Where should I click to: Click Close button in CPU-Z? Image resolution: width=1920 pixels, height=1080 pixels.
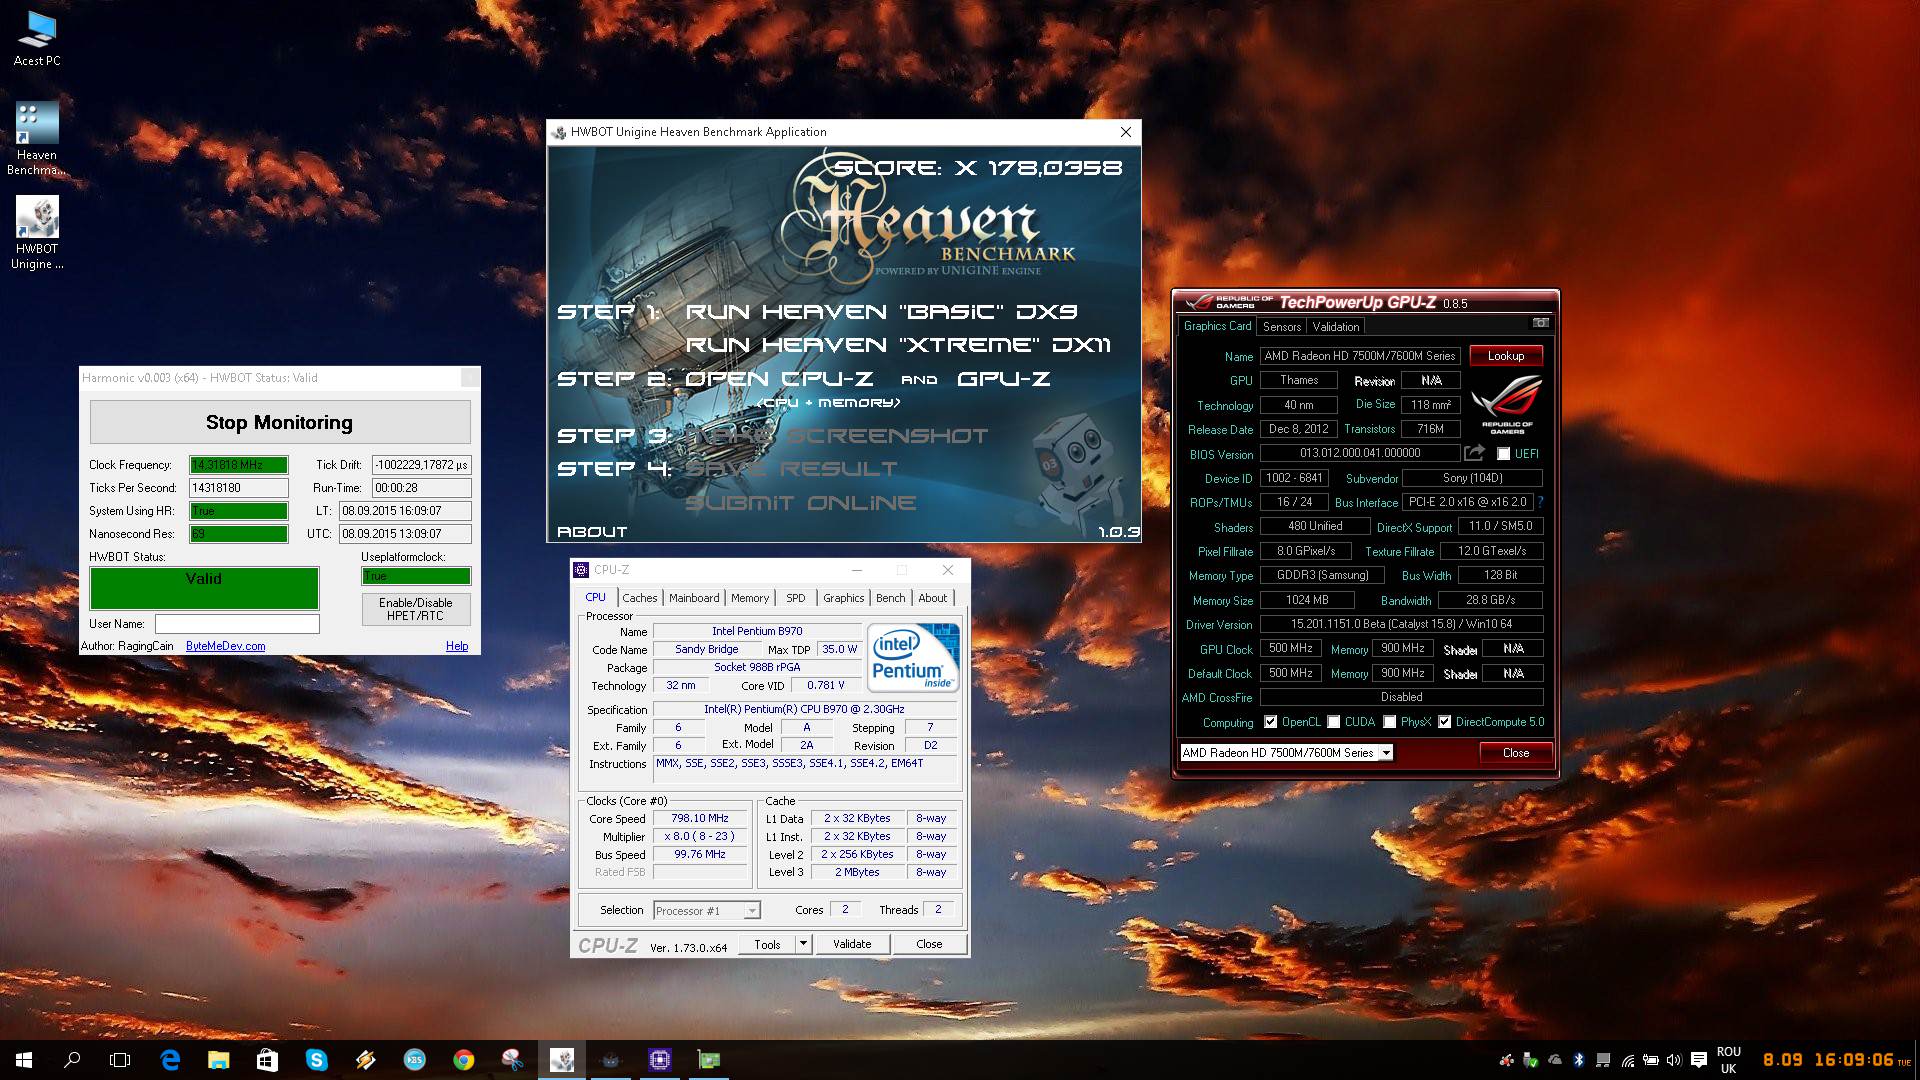(929, 944)
